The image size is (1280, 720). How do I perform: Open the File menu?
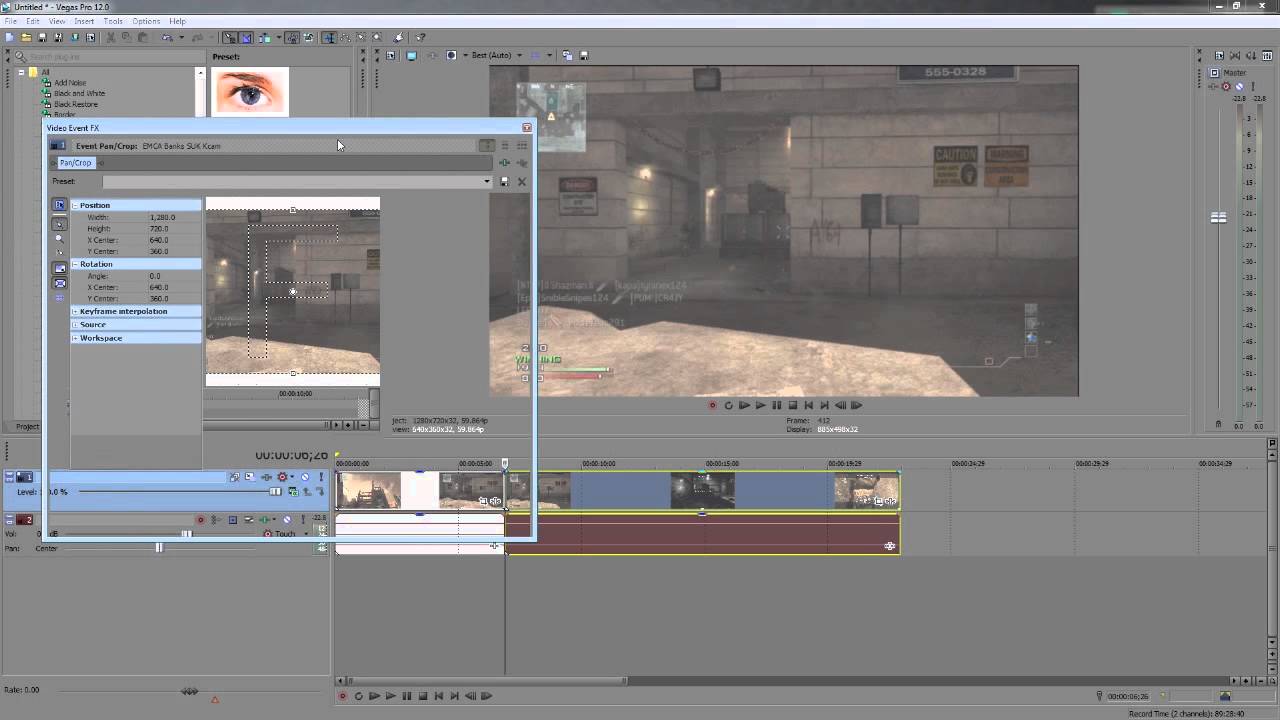pyautogui.click(x=10, y=21)
